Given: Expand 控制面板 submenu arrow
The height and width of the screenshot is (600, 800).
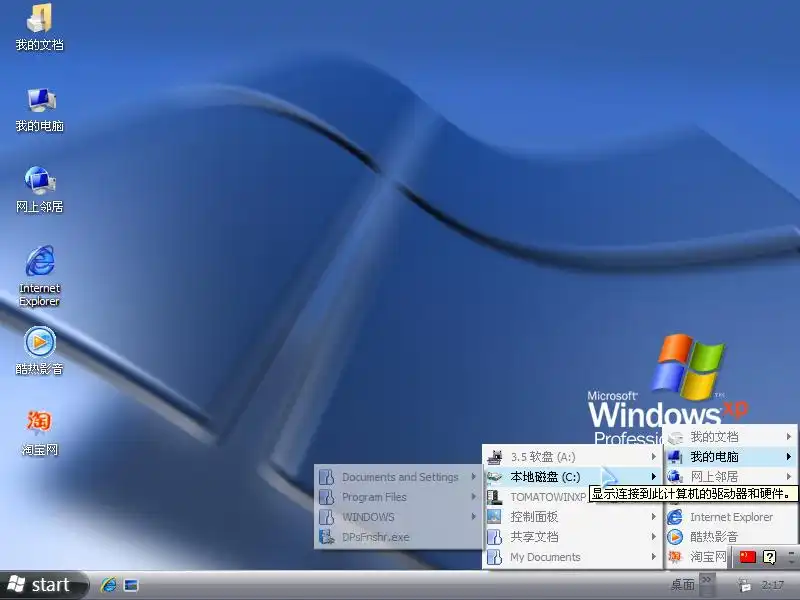Looking at the screenshot, I should coord(654,517).
